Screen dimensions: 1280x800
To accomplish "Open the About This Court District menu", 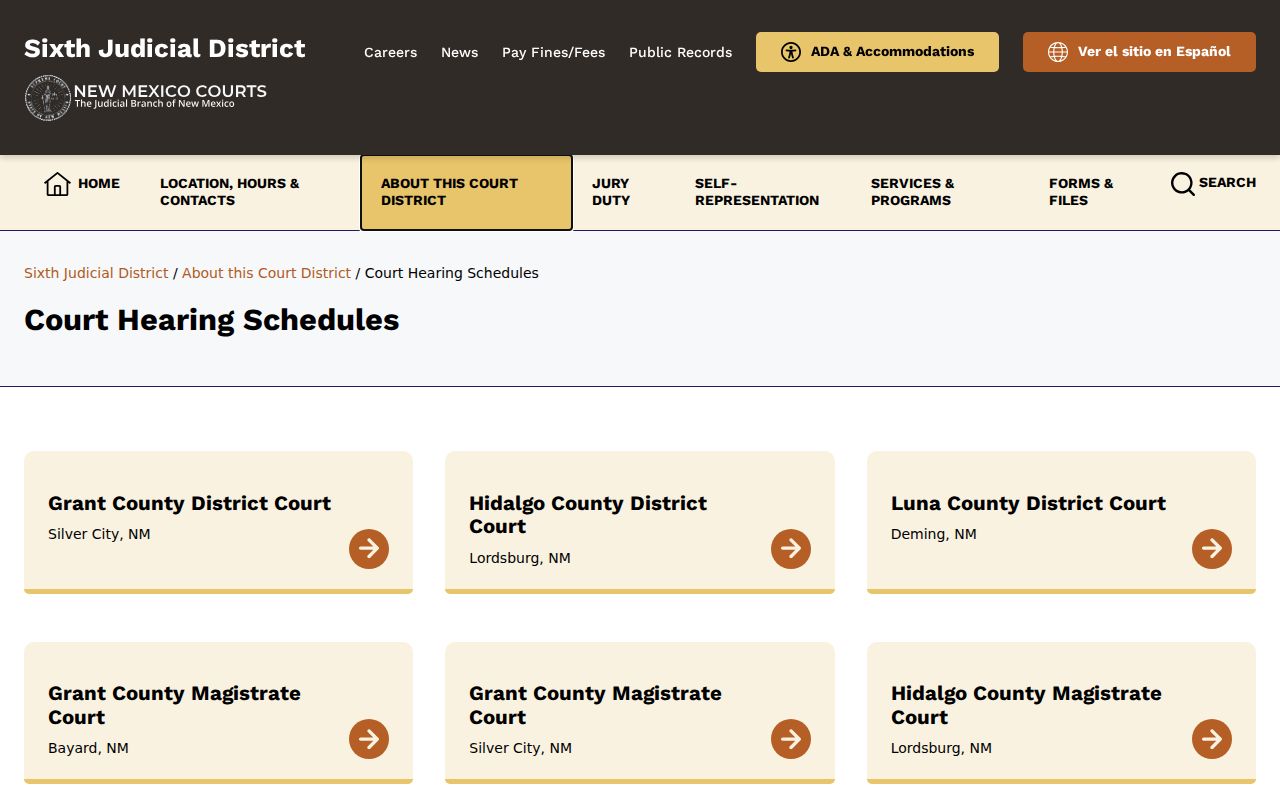I will pyautogui.click(x=466, y=192).
